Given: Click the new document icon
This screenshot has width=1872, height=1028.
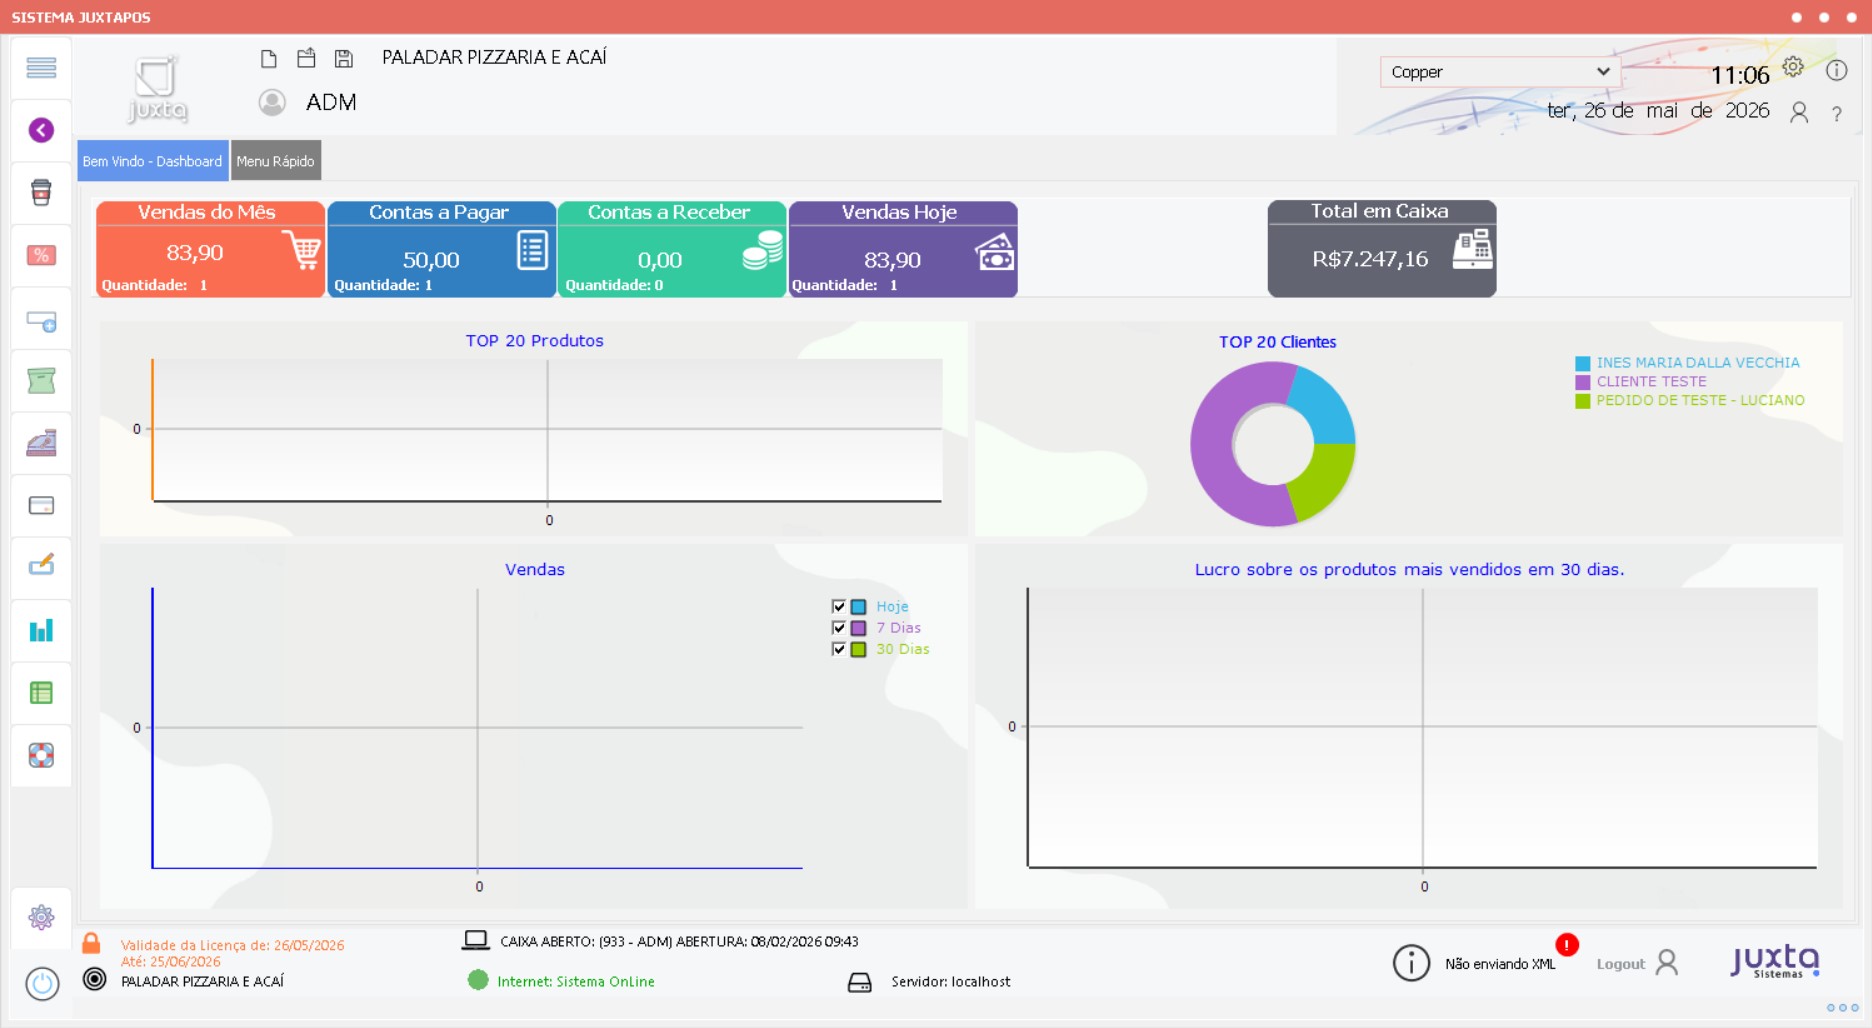Looking at the screenshot, I should (x=268, y=59).
